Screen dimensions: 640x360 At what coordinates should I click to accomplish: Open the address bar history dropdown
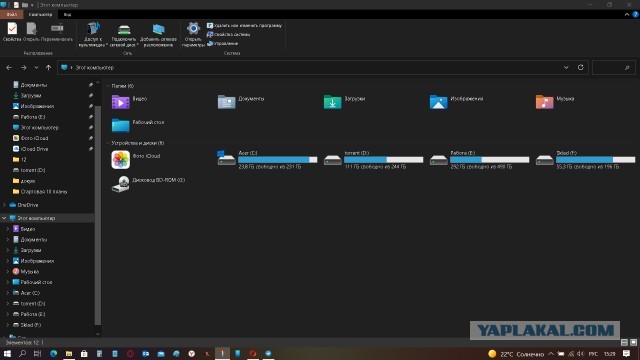(566, 67)
